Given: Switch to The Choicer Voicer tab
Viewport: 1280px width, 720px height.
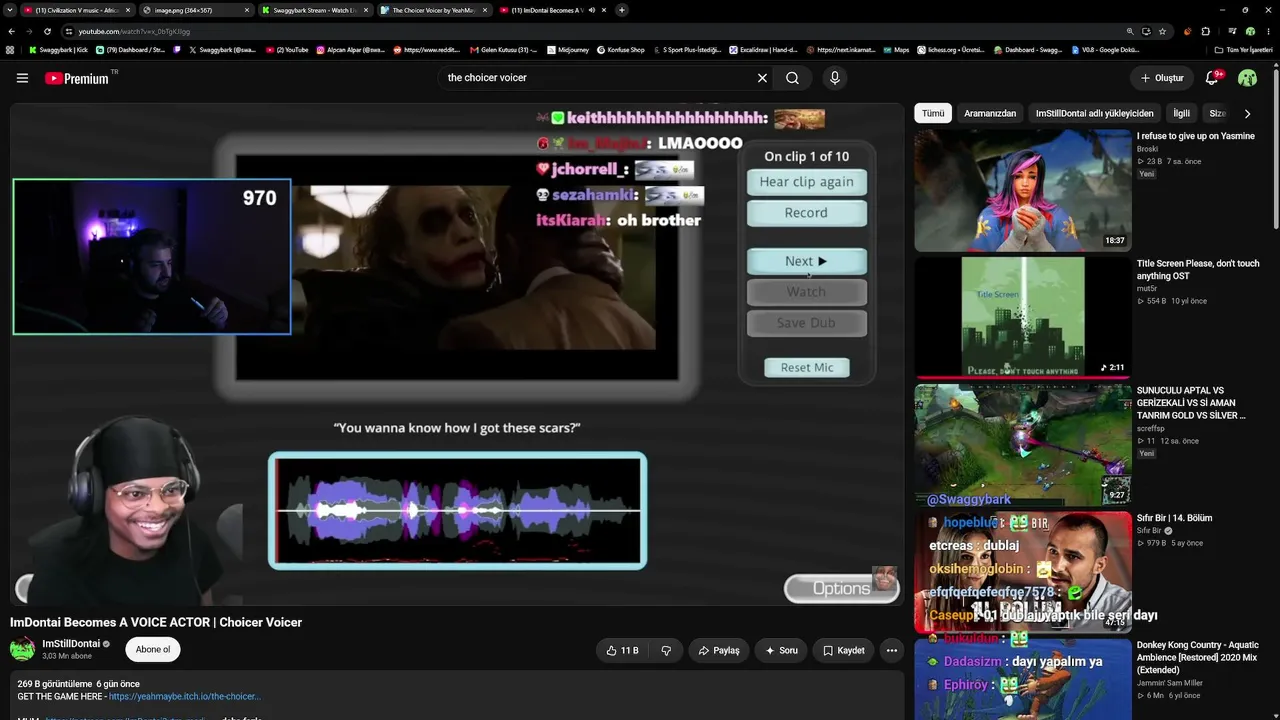Looking at the screenshot, I should 433,10.
